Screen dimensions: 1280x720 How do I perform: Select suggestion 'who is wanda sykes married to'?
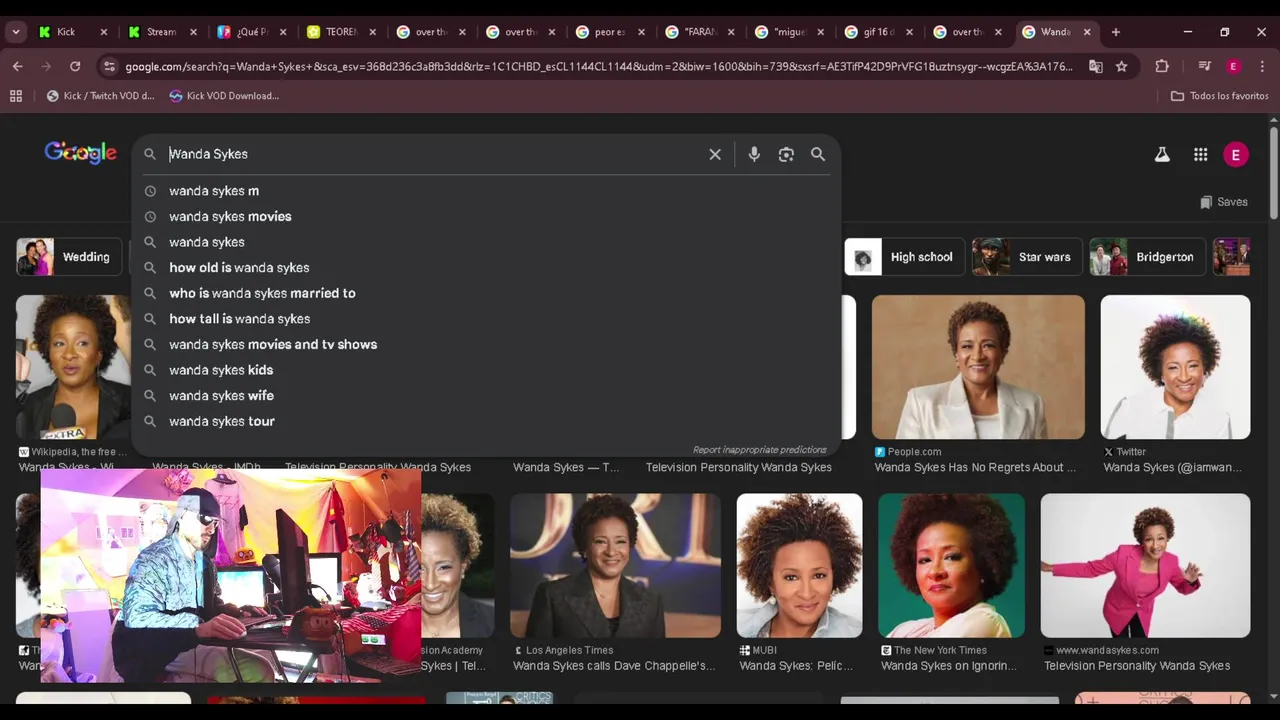tap(485, 293)
